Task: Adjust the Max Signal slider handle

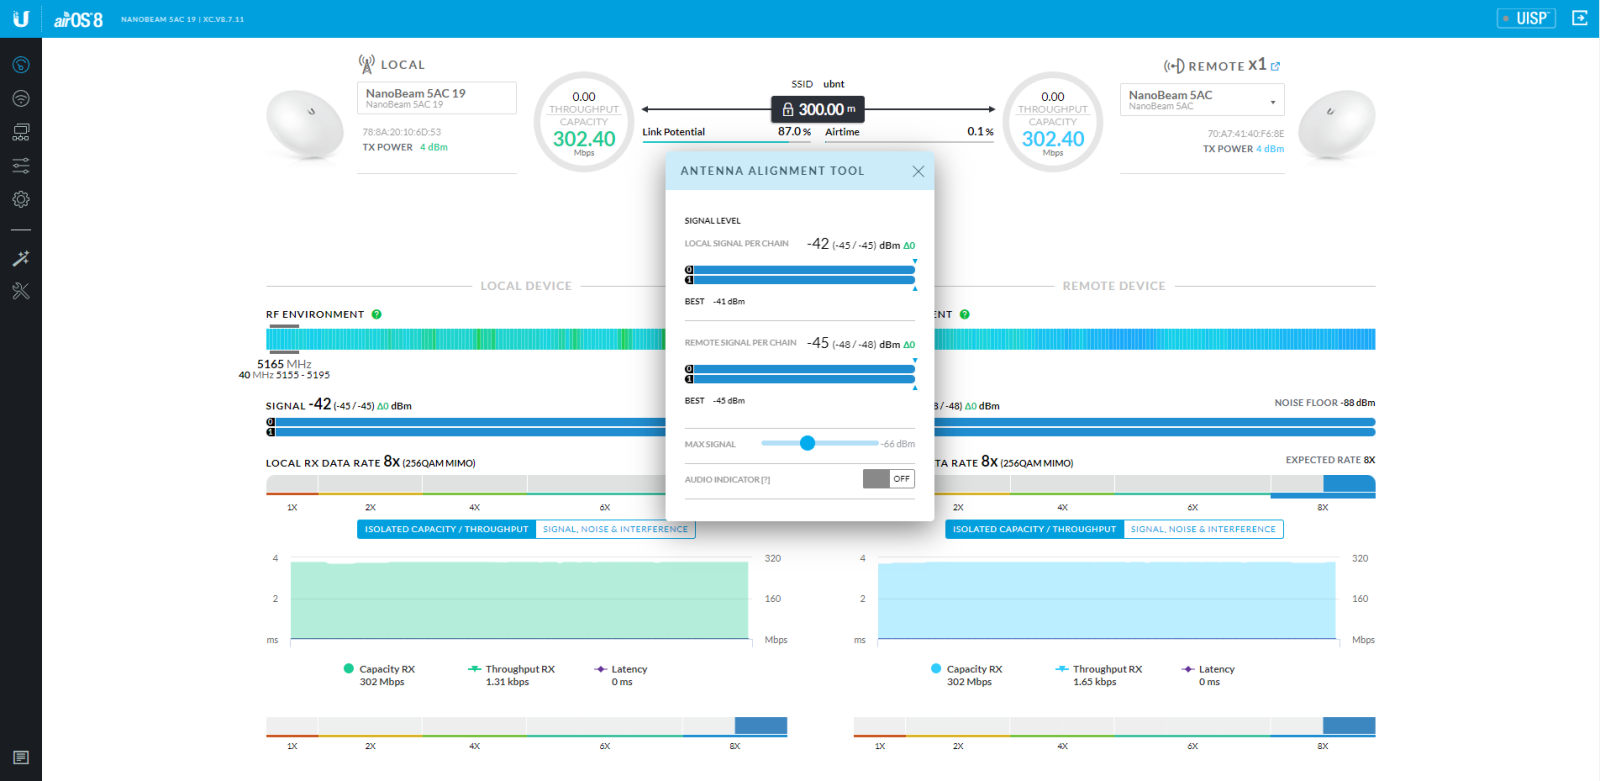Action: click(x=807, y=443)
